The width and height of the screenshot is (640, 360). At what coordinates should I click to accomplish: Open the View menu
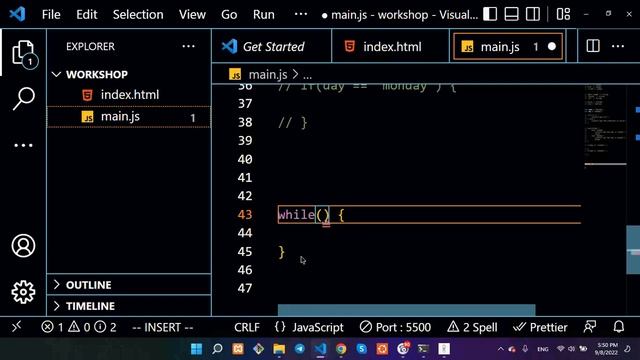(192, 15)
